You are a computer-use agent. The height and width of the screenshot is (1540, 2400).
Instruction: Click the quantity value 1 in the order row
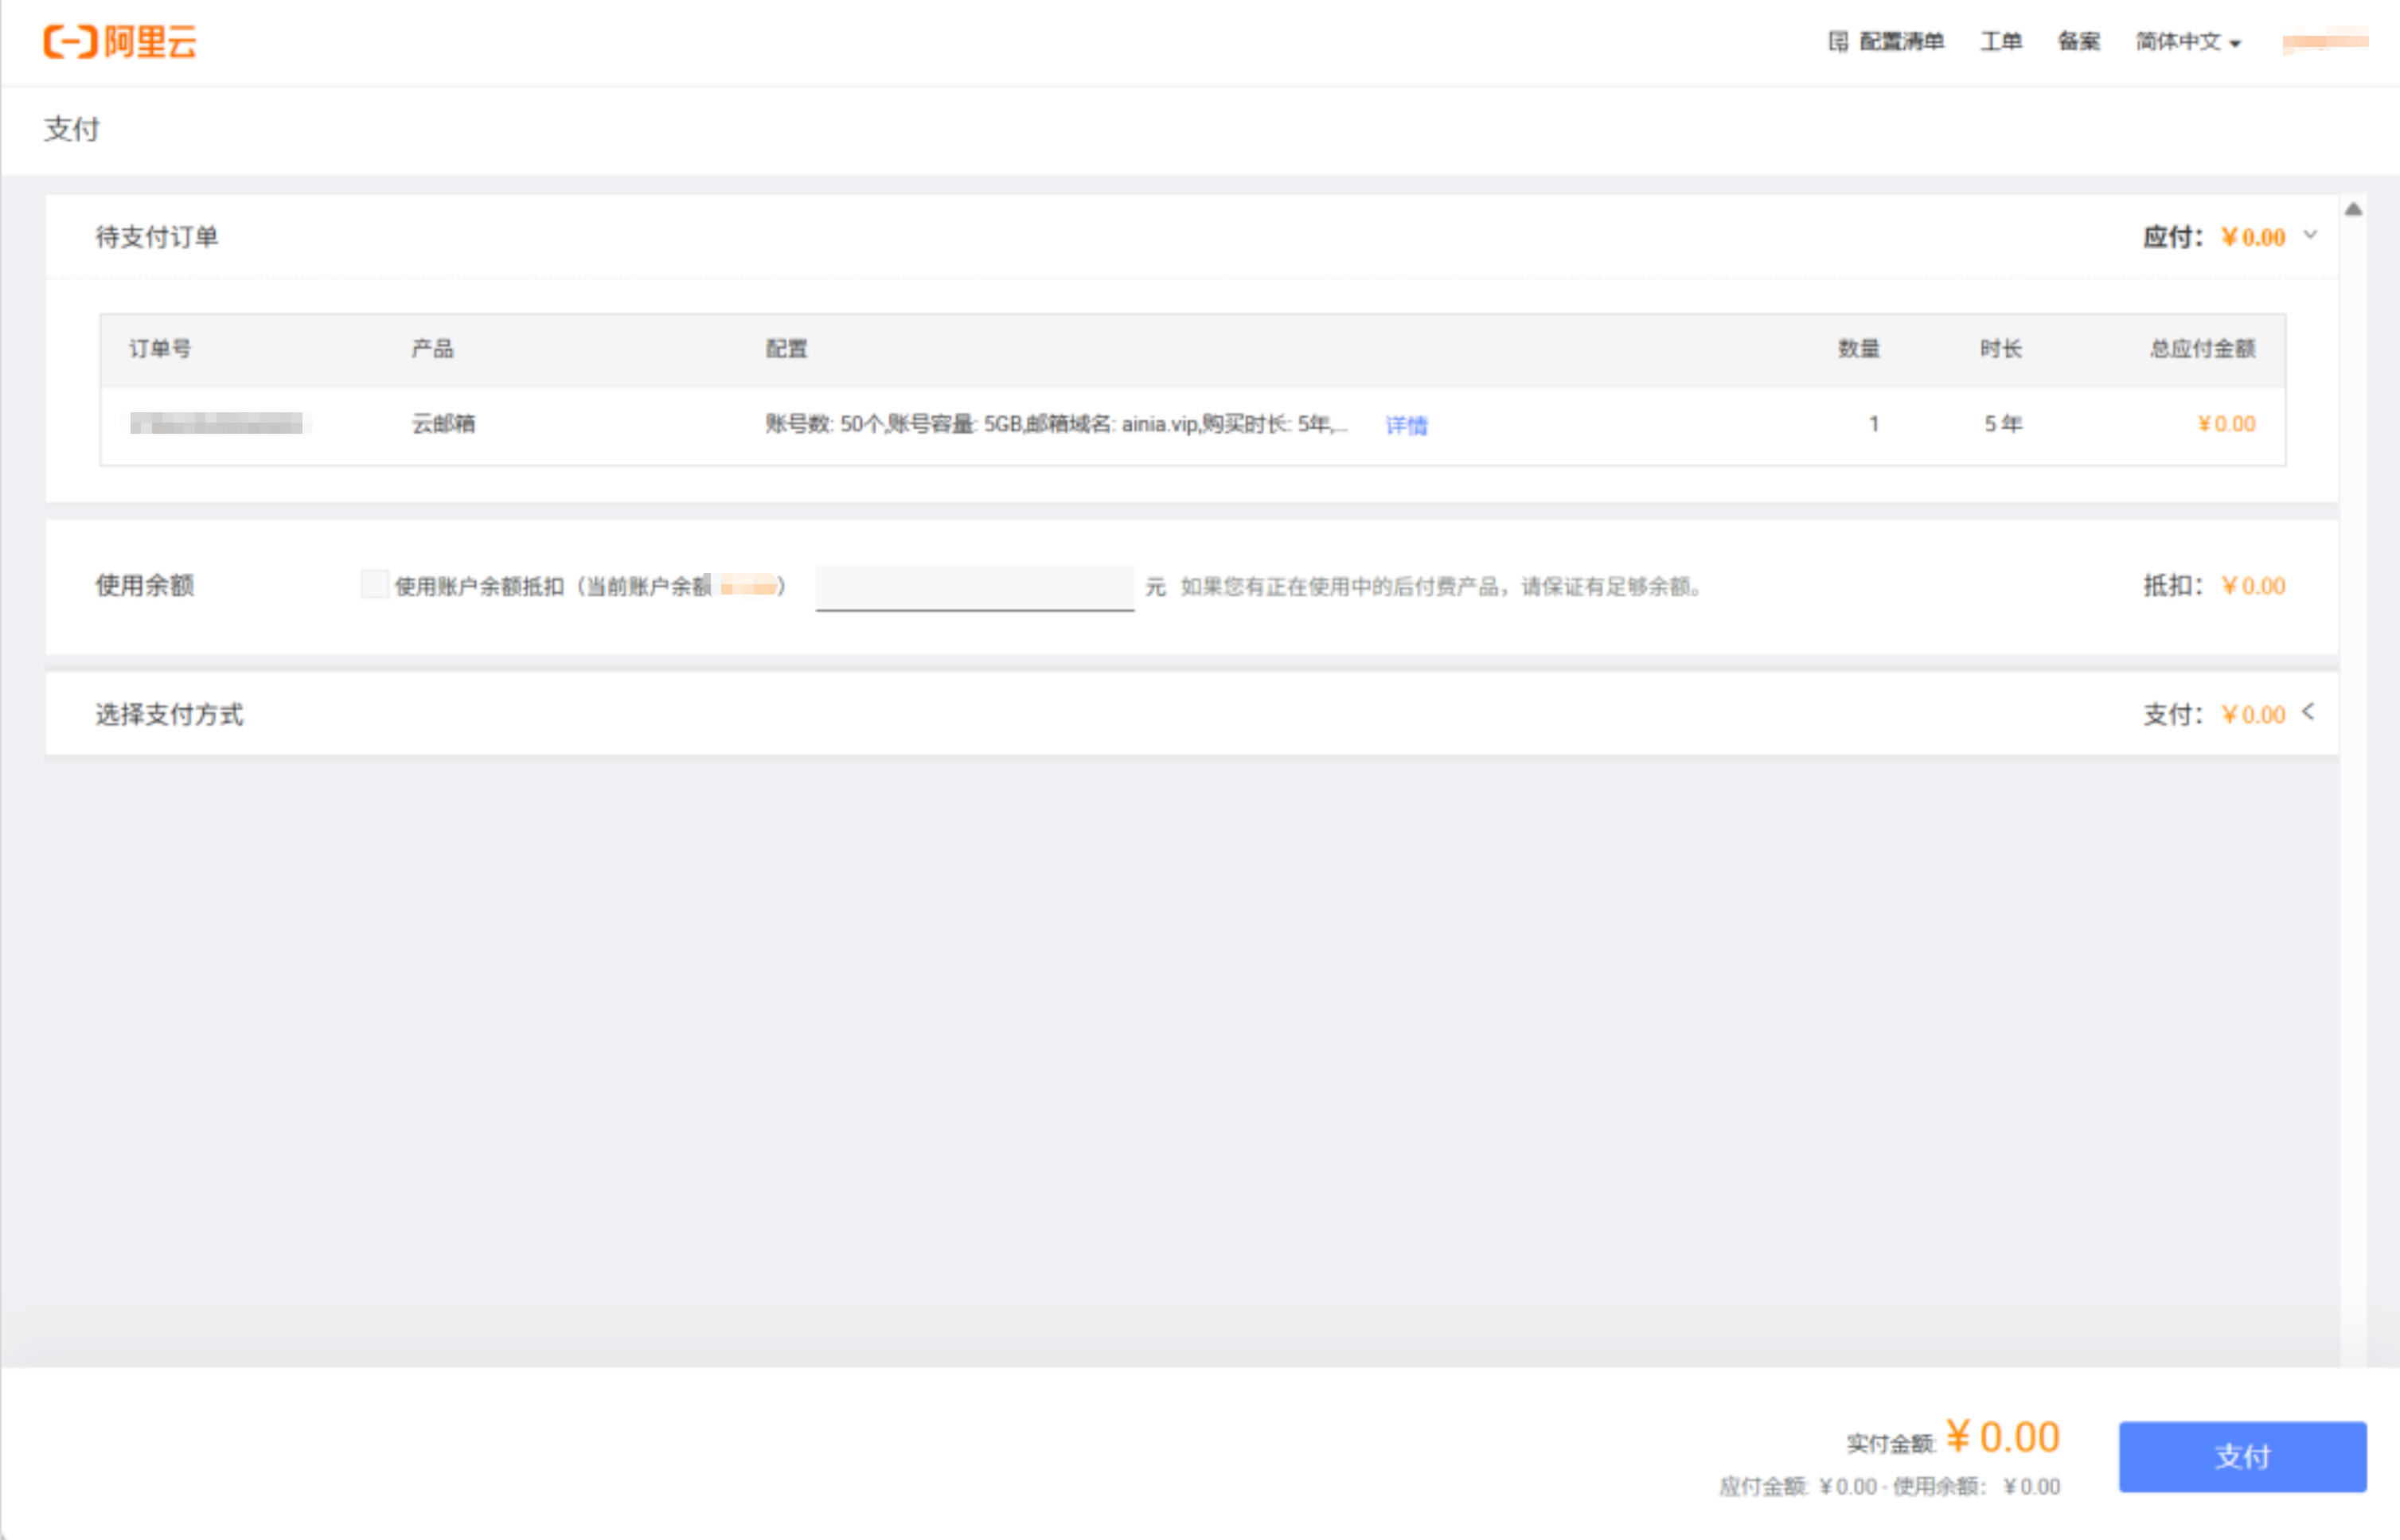tap(1874, 424)
